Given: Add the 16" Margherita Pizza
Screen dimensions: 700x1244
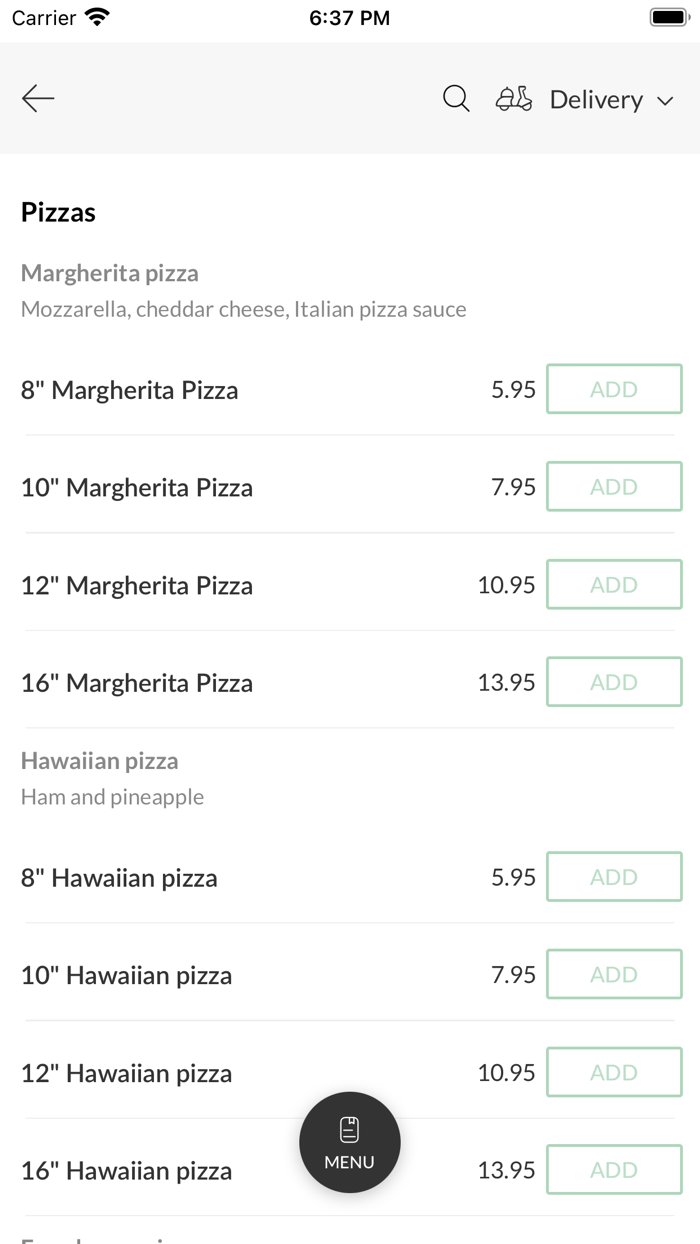Looking at the screenshot, I should [x=614, y=682].
